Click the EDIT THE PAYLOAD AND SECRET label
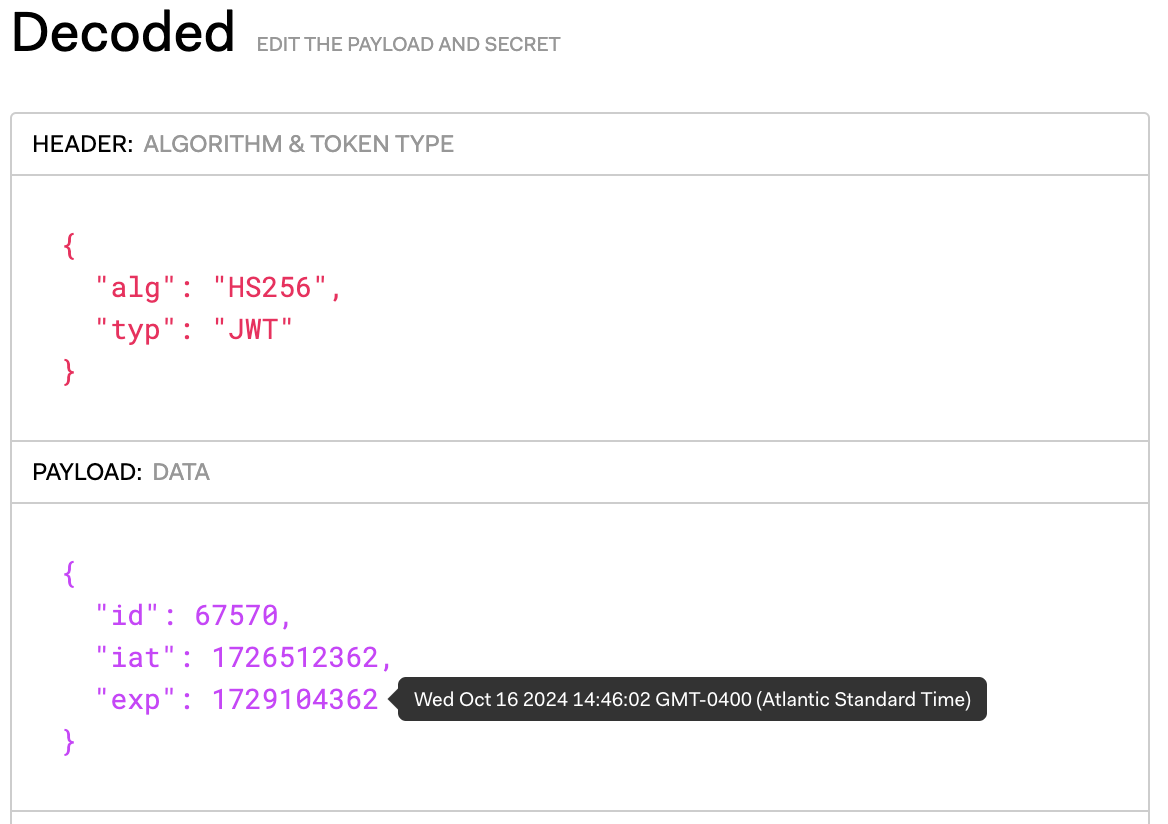 coord(408,44)
